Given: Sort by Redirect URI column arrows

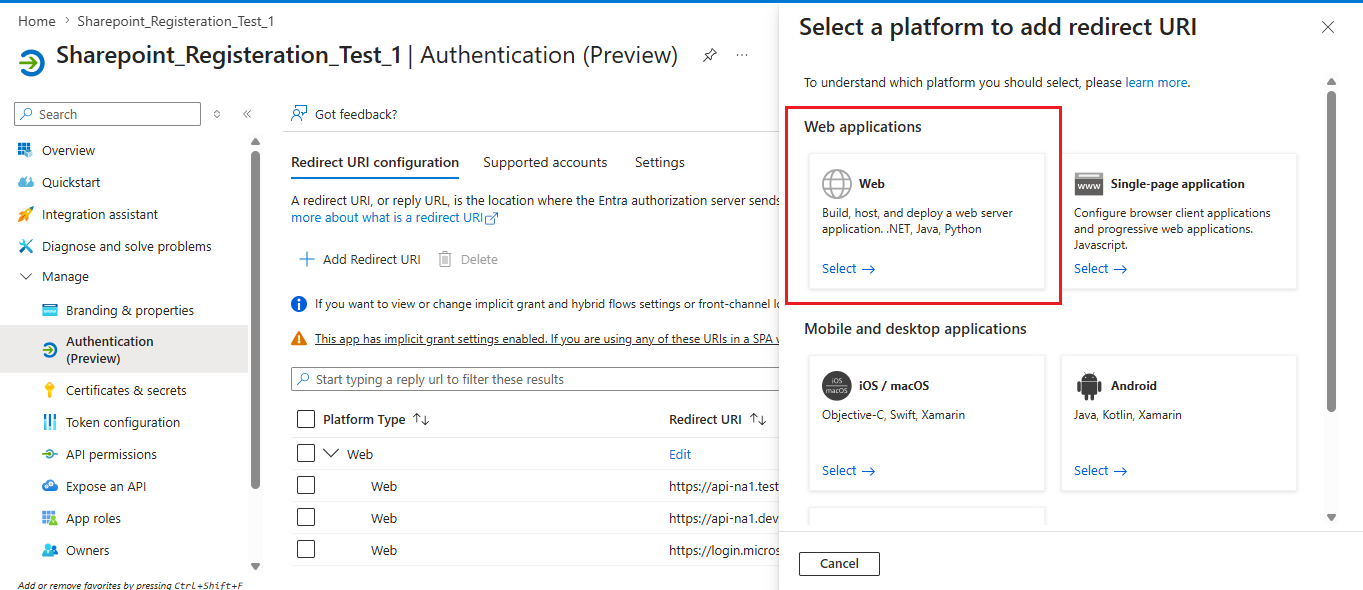Looking at the screenshot, I should pyautogui.click(x=757, y=420).
